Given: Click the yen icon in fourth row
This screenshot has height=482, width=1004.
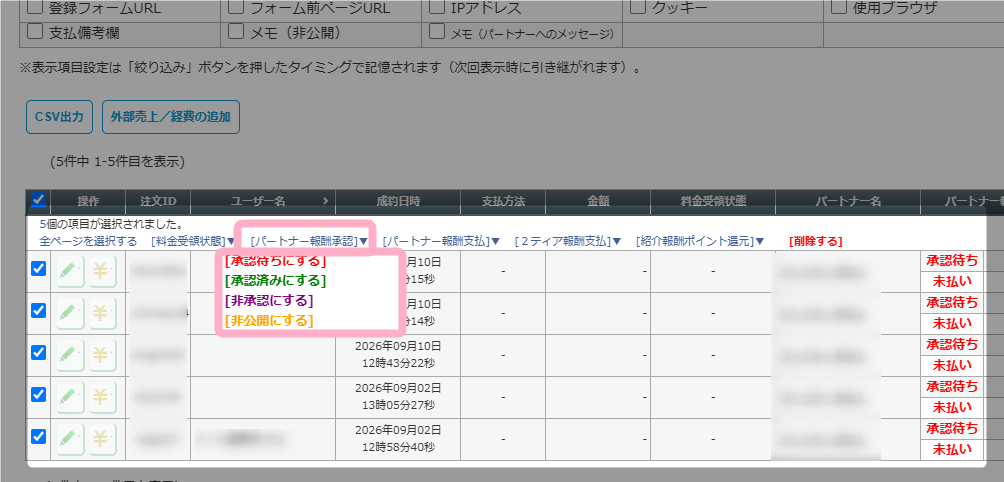Looking at the screenshot, I should (102, 396).
